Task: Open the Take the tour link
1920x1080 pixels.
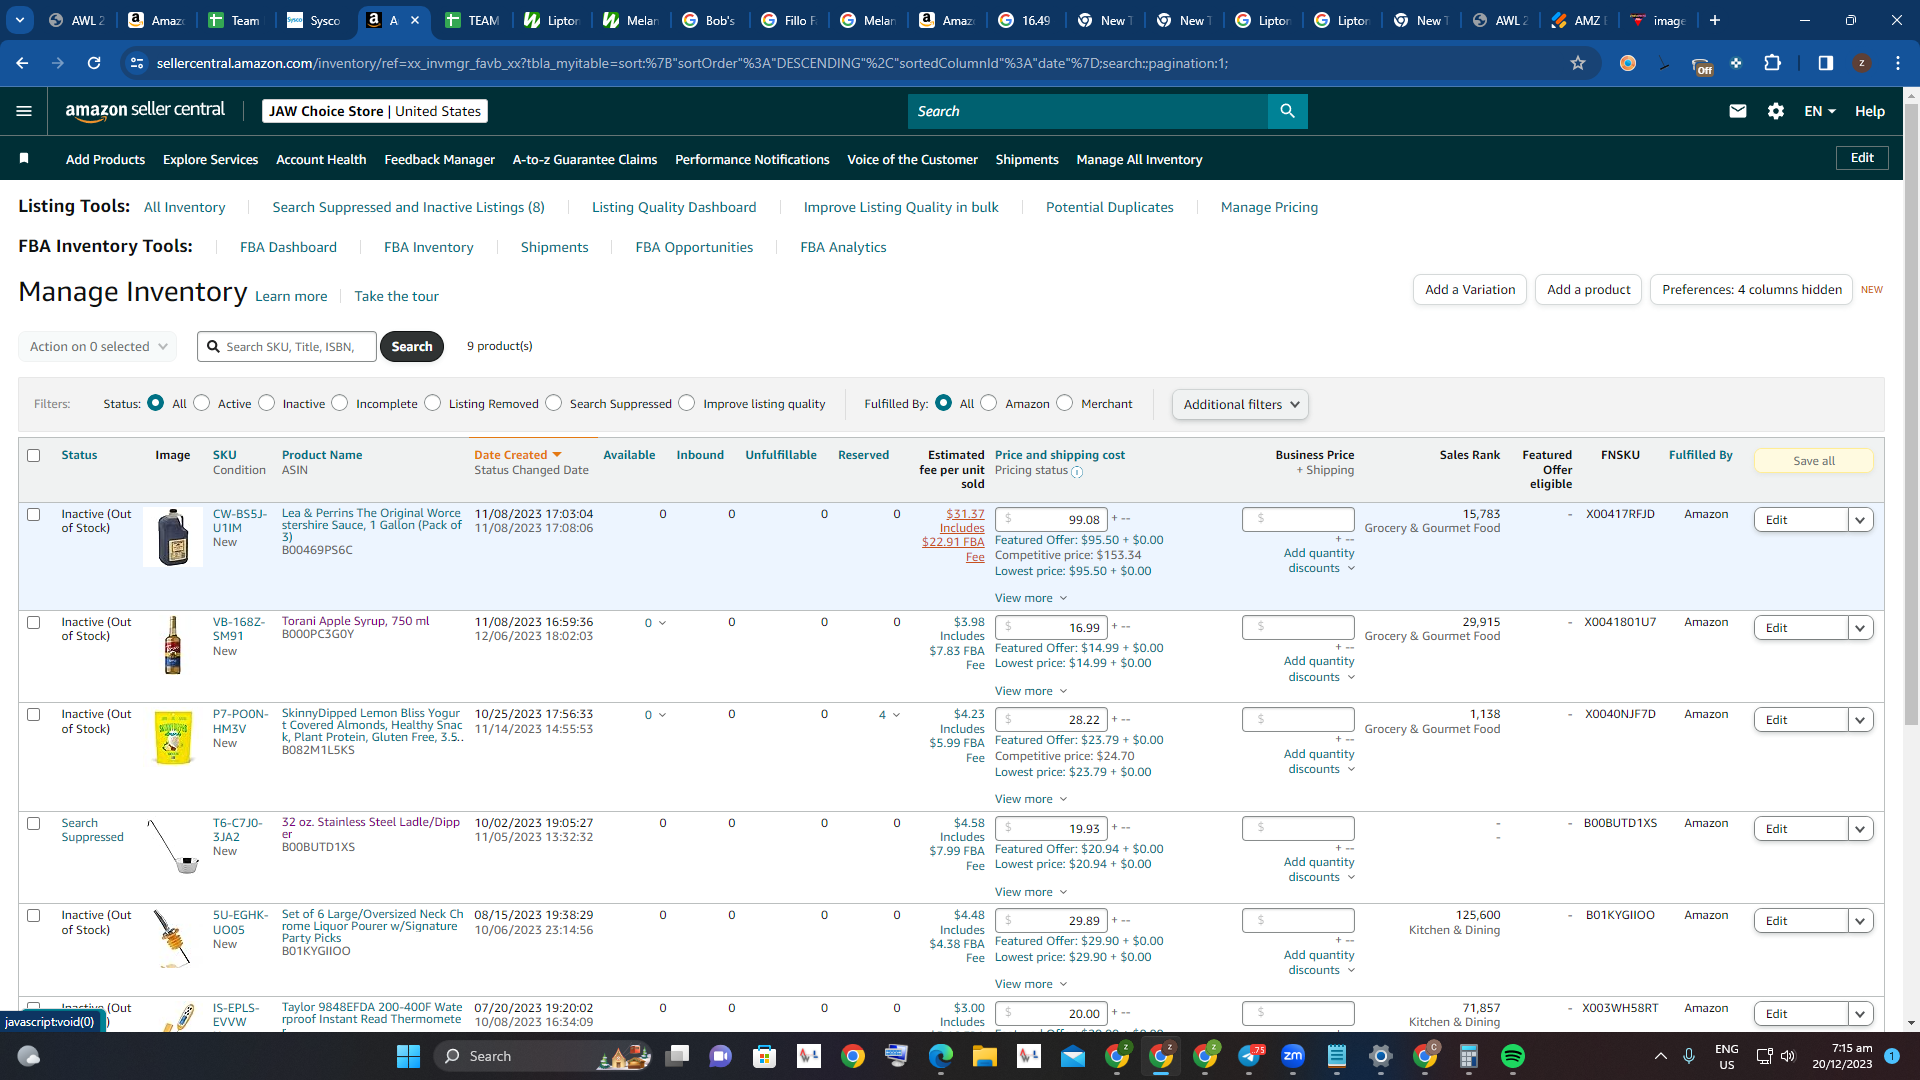Action: [396, 297]
